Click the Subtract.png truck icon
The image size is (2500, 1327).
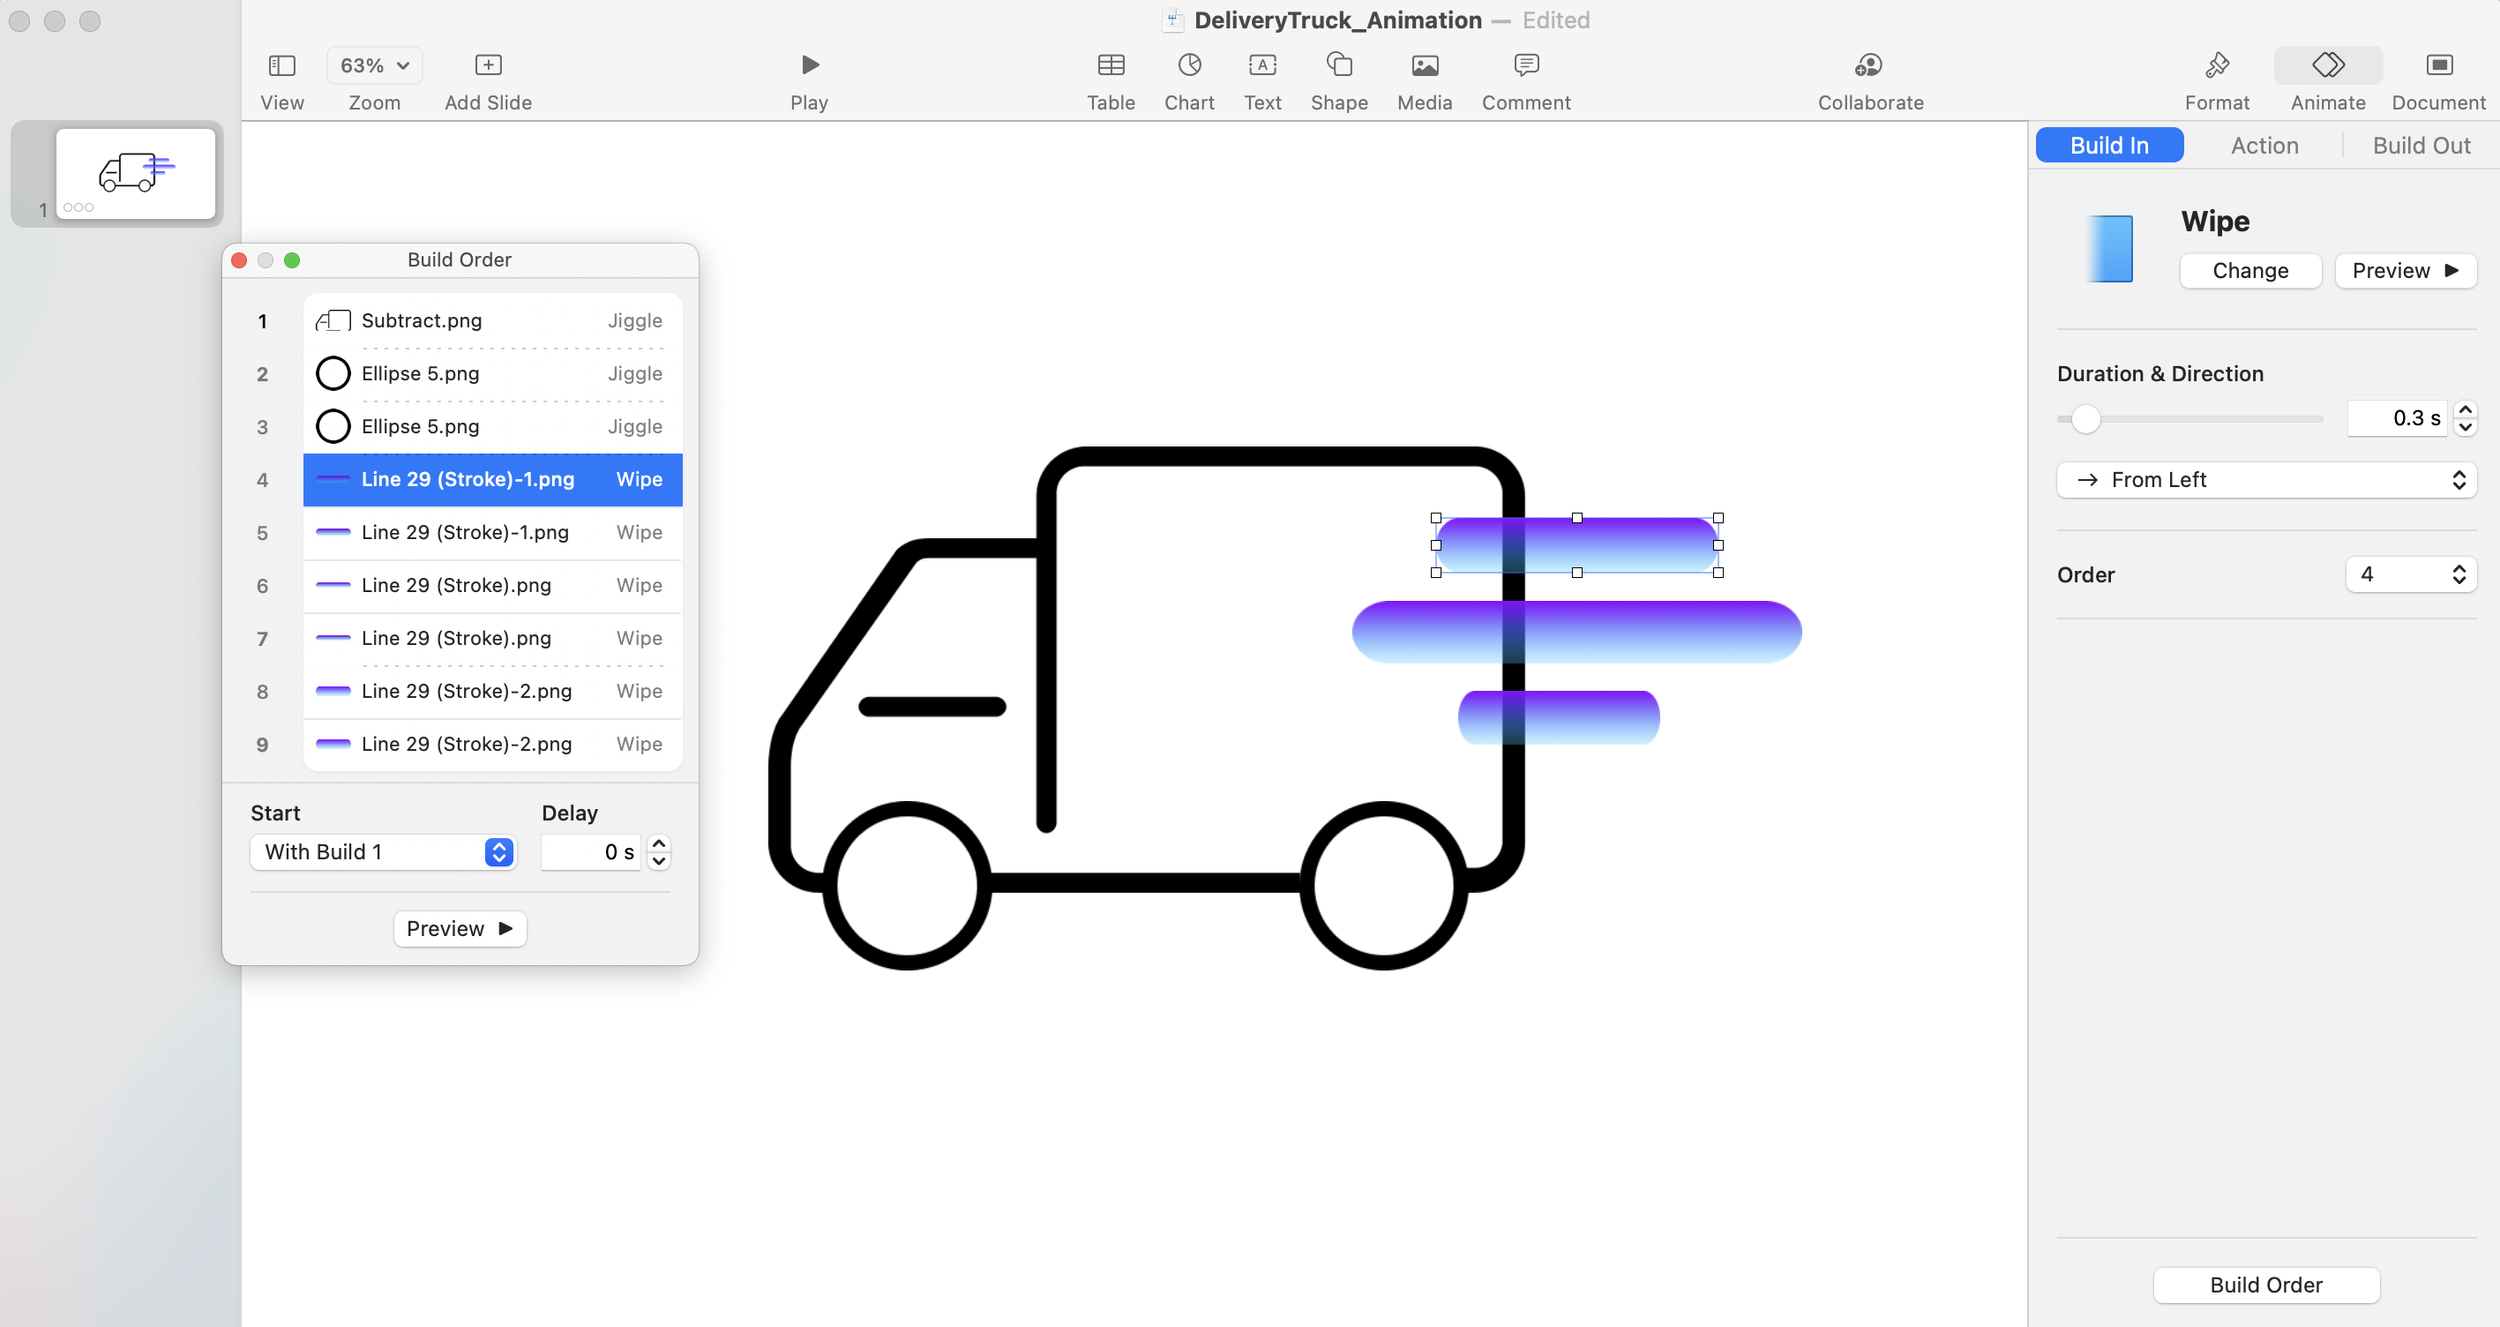pos(333,321)
